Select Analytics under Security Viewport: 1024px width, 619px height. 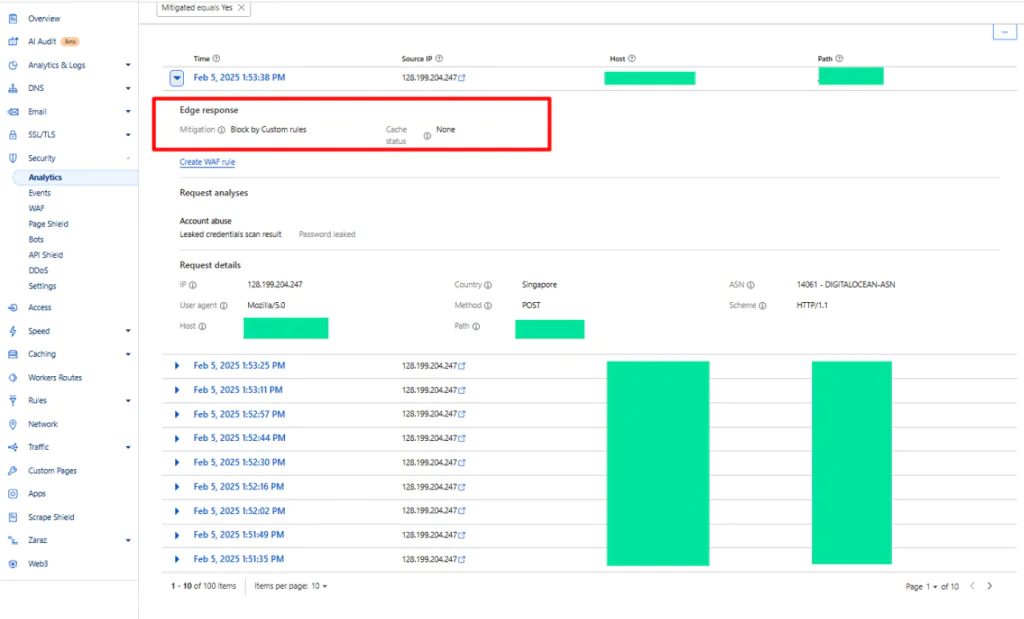tap(45, 178)
